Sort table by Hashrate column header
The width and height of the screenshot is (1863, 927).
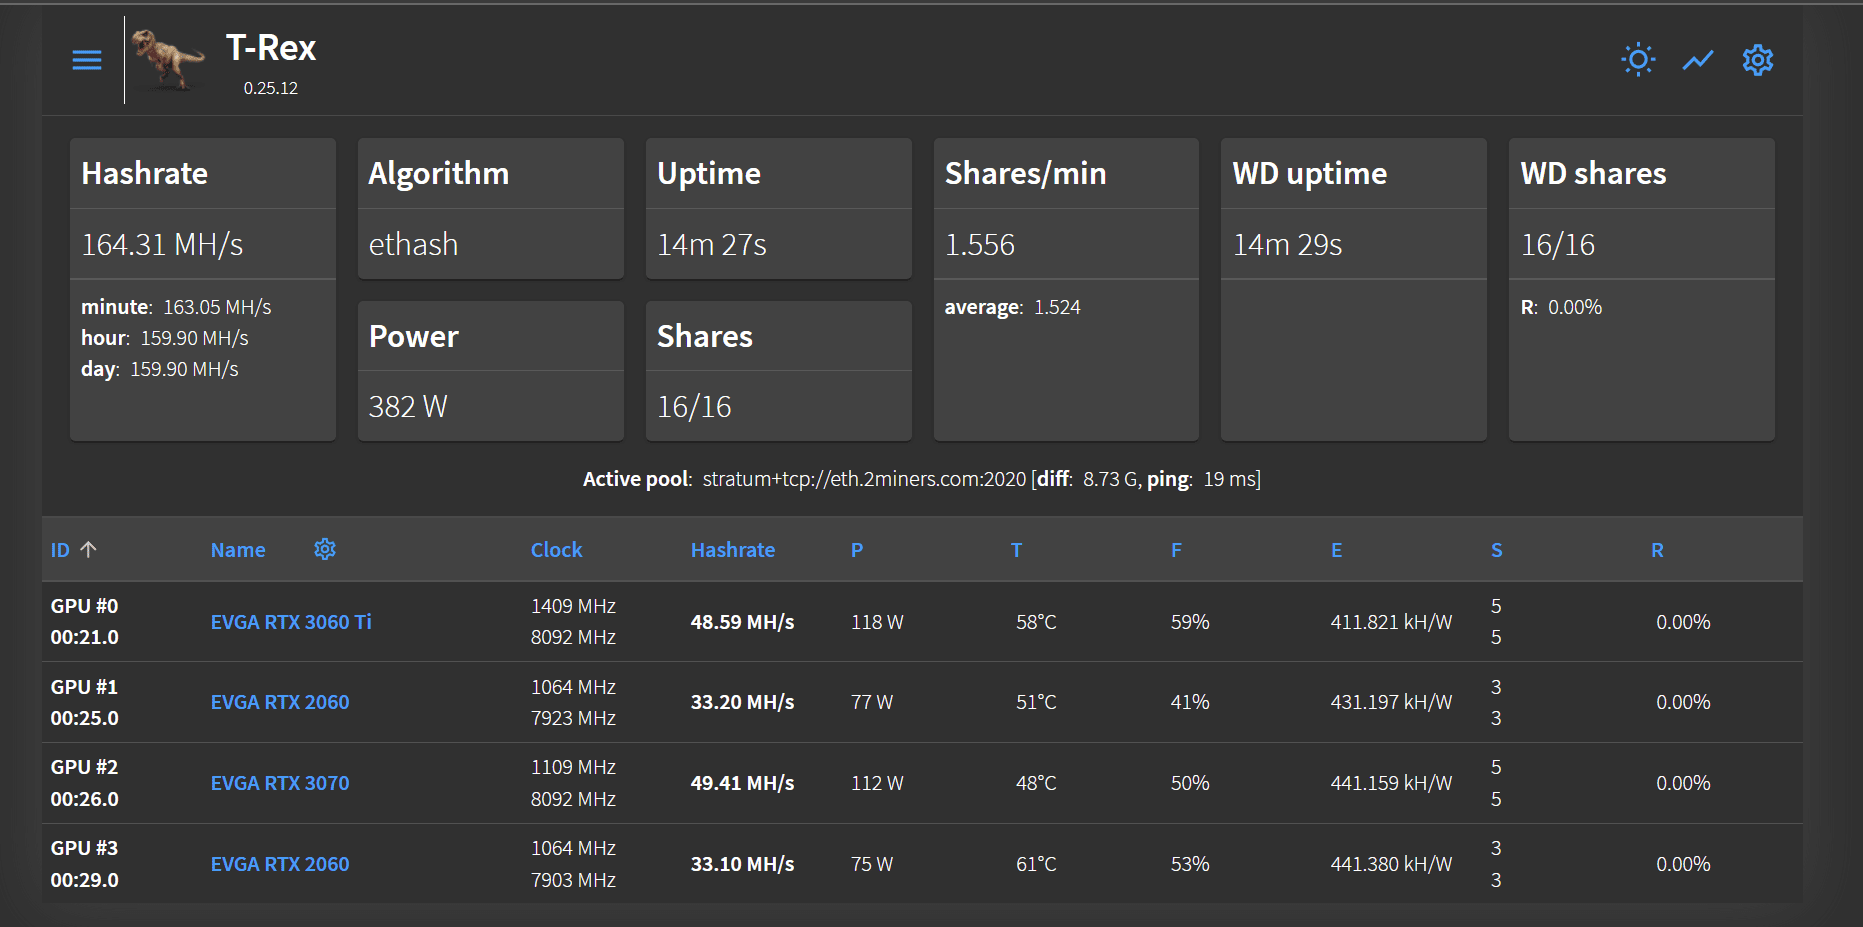tap(732, 550)
